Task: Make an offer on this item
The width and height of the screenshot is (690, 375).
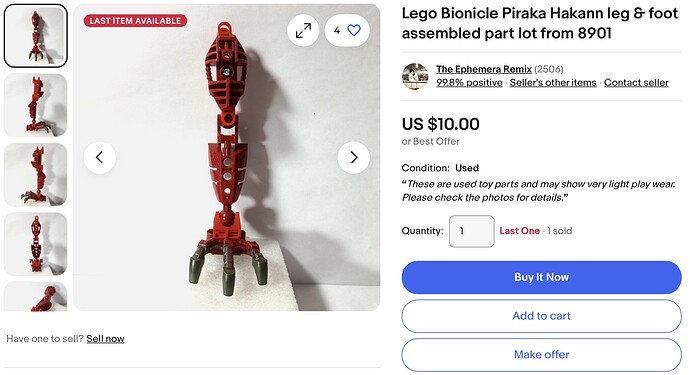Action: tap(542, 355)
